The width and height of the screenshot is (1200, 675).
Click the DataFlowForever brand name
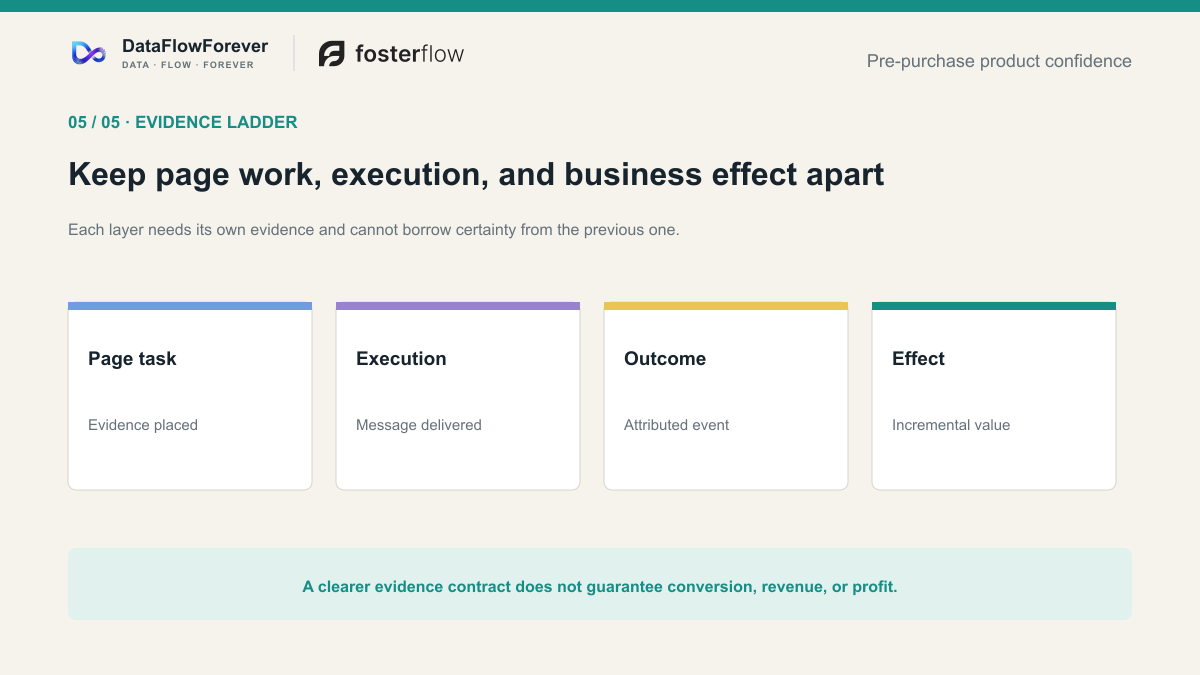[x=195, y=46]
